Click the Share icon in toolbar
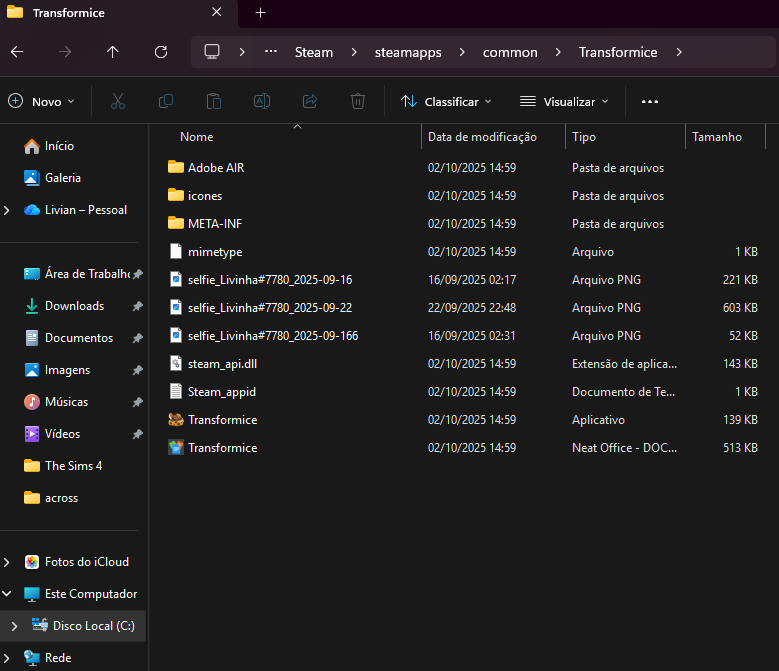Viewport: 779px width, 671px height. pyautogui.click(x=310, y=101)
